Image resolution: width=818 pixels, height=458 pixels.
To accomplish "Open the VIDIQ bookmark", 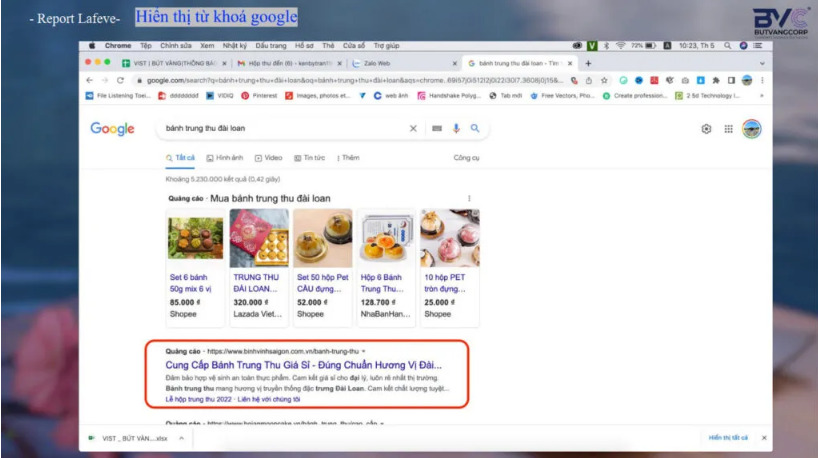I will 220,95.
